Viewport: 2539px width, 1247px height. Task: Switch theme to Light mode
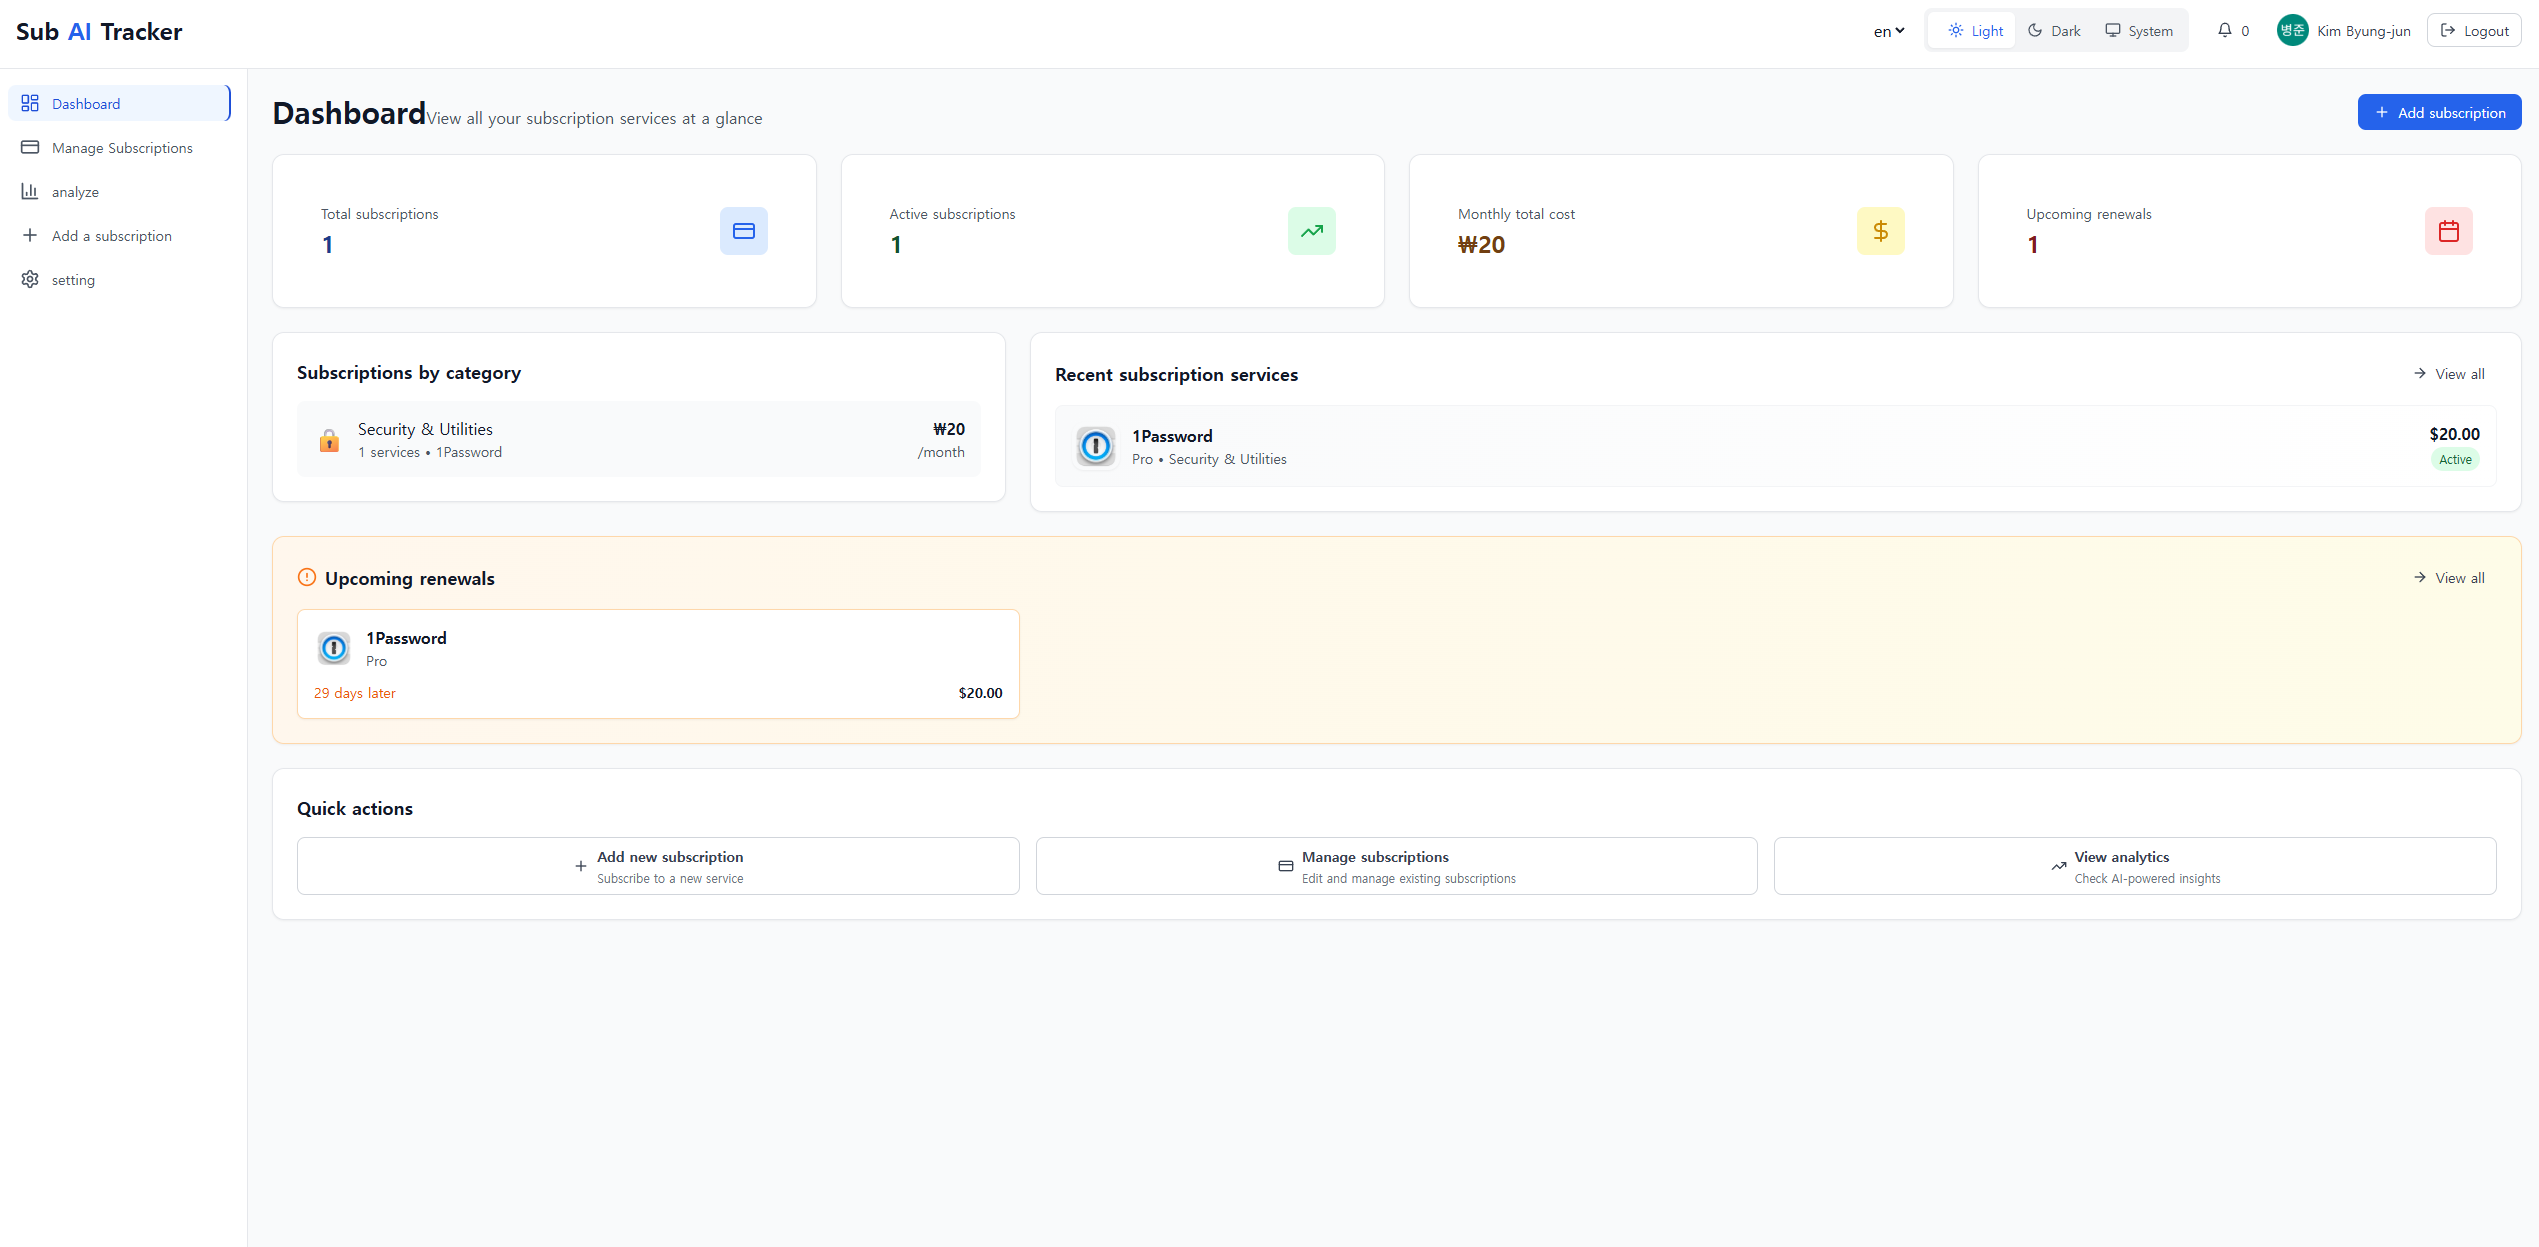tap(1975, 30)
